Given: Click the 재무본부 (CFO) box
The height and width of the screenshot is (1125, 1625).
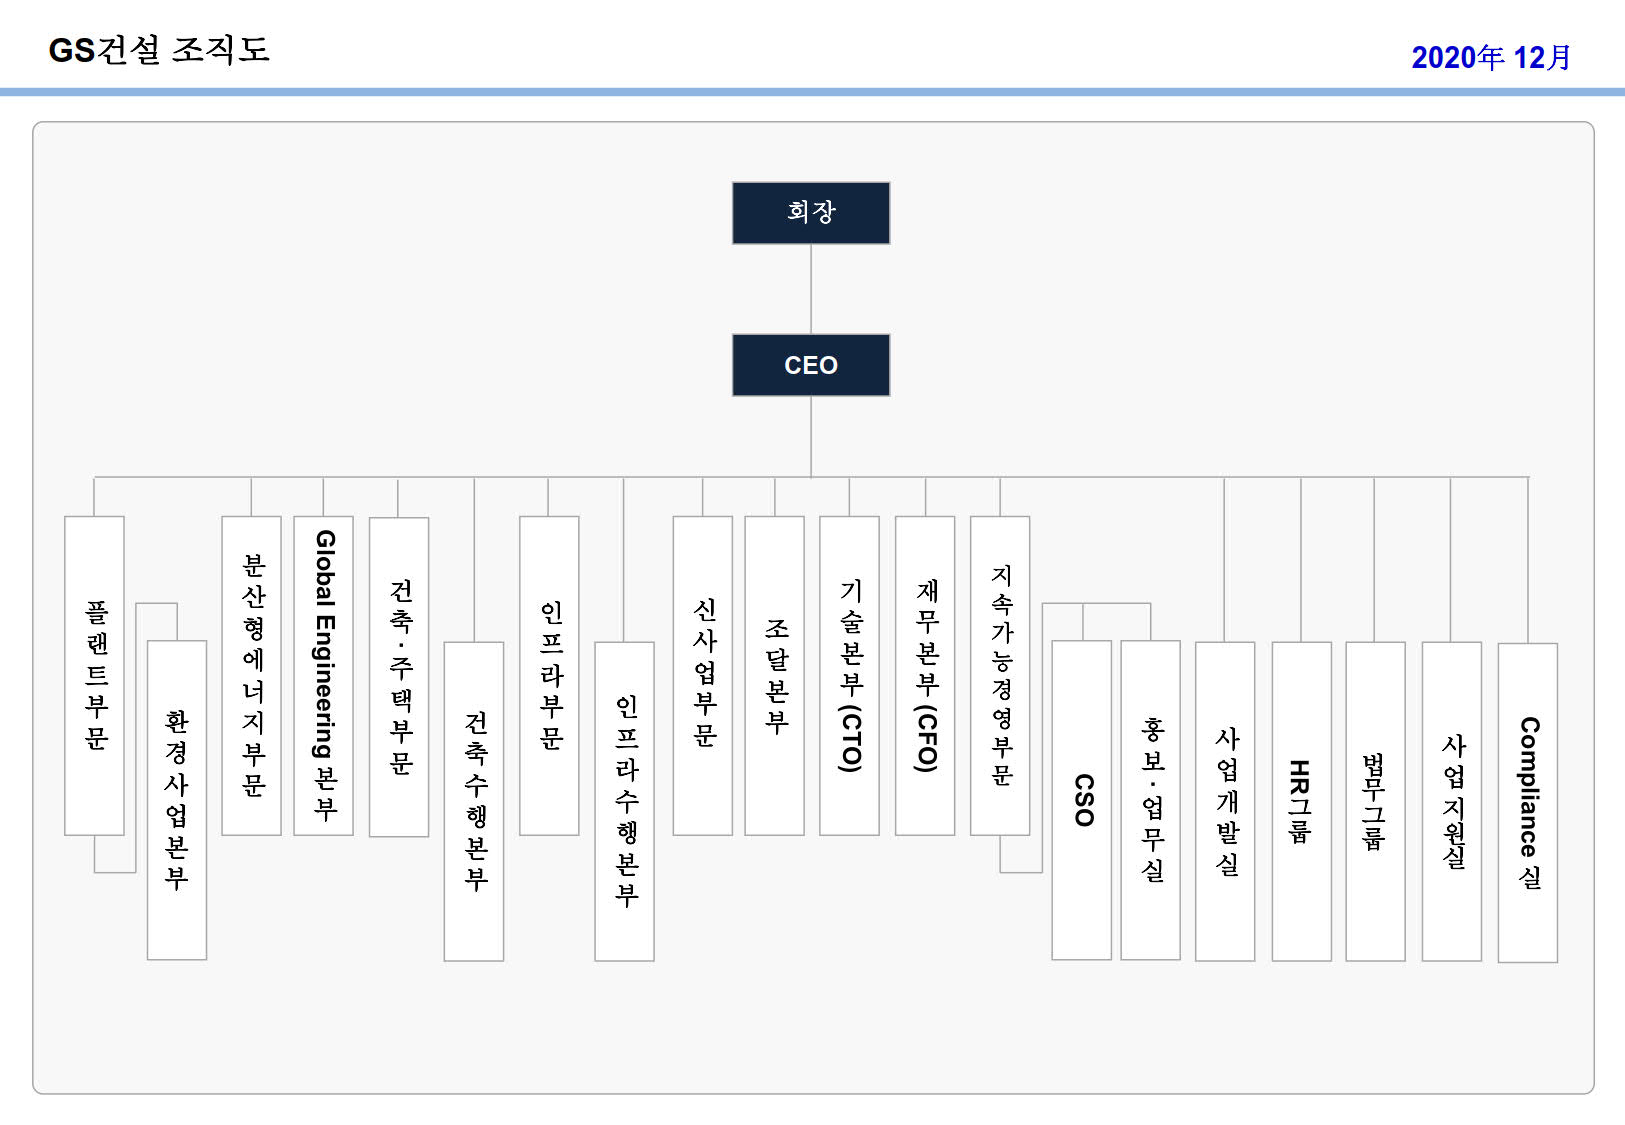Looking at the screenshot, I should [x=925, y=675].
